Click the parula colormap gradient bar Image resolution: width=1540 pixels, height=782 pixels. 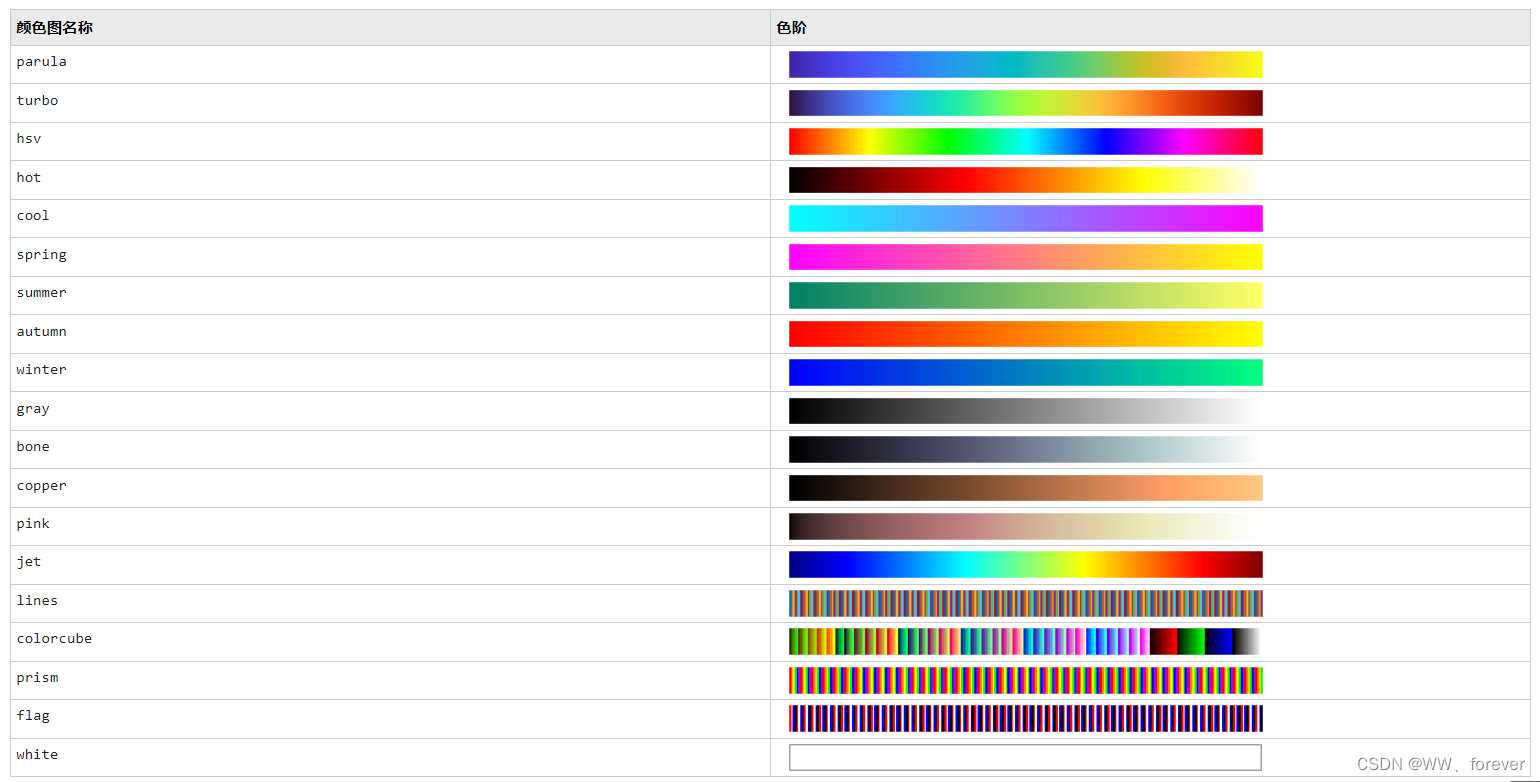[1025, 64]
